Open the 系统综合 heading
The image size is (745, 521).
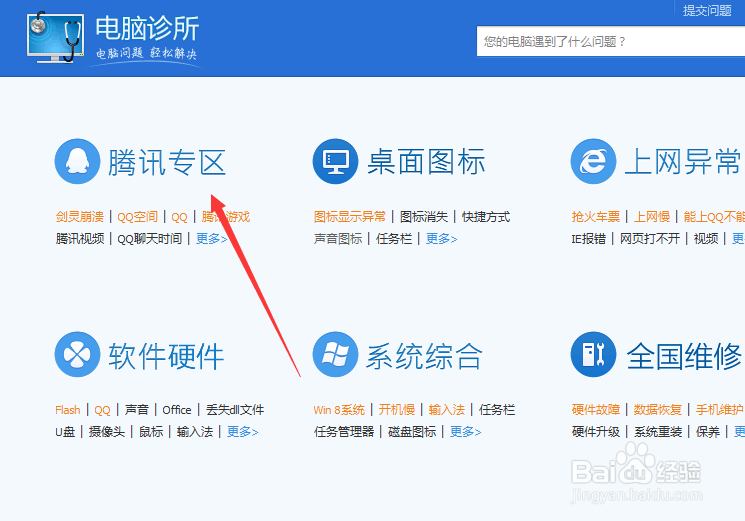click(424, 356)
